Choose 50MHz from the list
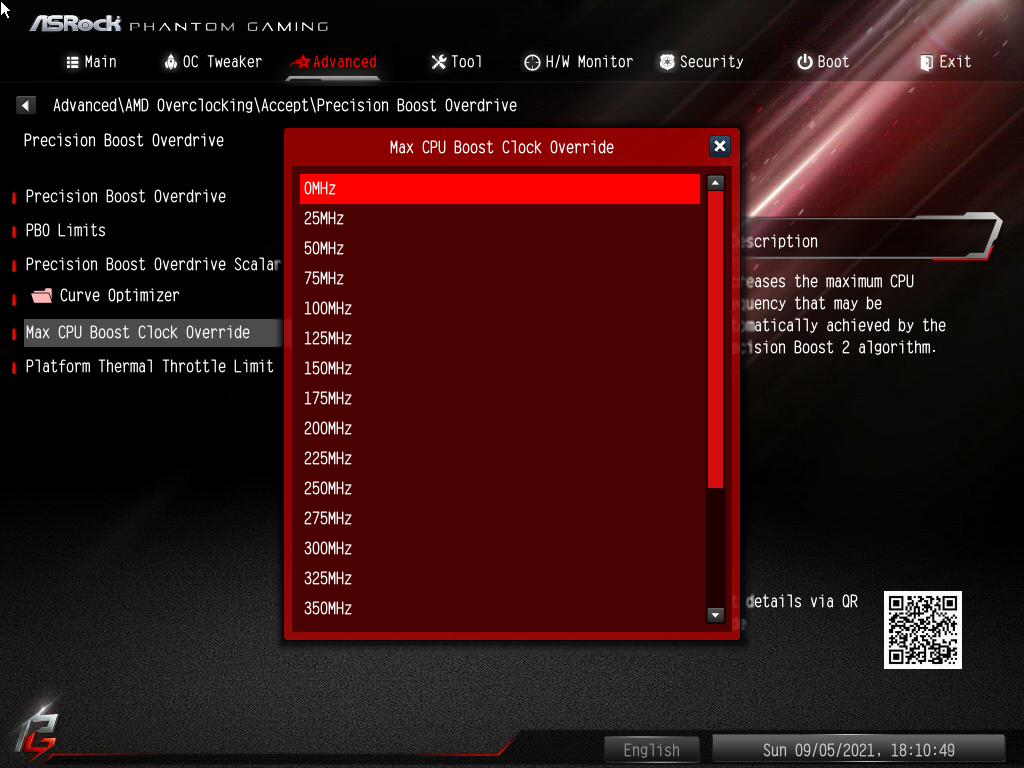 pyautogui.click(x=500, y=249)
